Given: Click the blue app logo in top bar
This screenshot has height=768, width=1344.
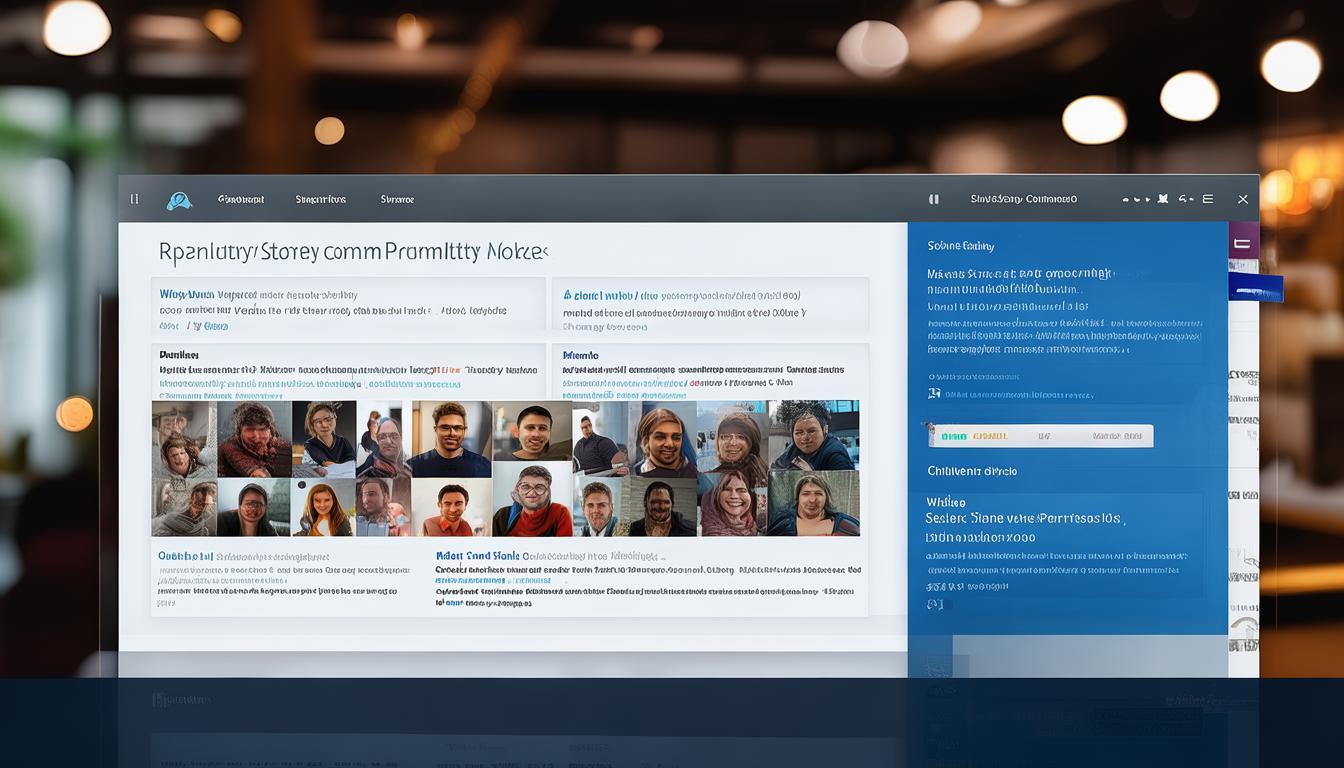Looking at the screenshot, I should coord(179,200).
